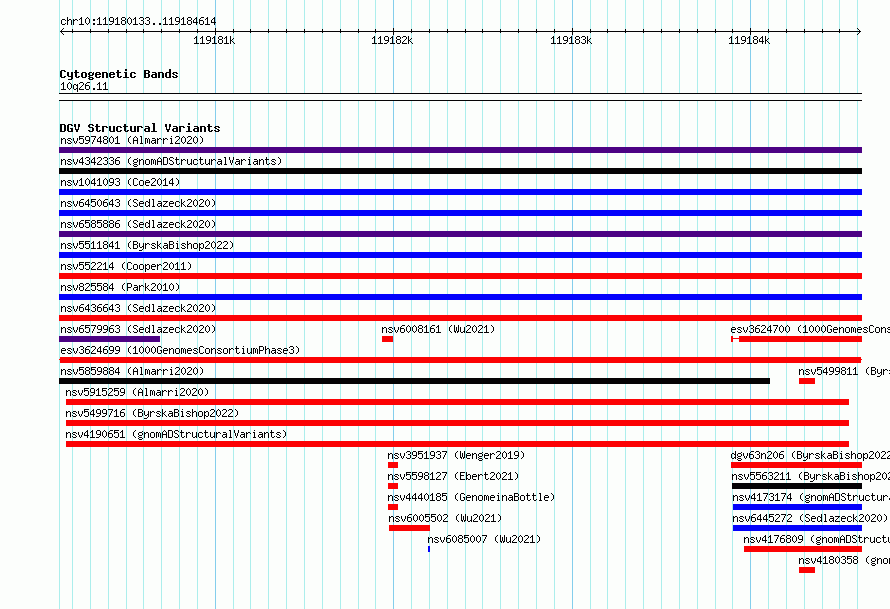Click the short purple nsv6579963 bar
890x609 pixels.
(x=110, y=339)
